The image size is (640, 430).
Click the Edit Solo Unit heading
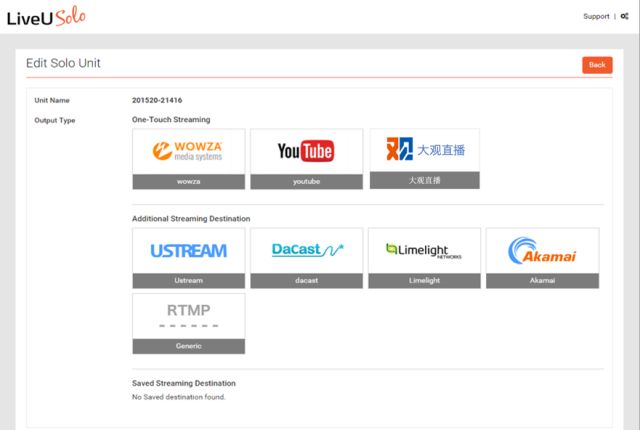pos(63,63)
